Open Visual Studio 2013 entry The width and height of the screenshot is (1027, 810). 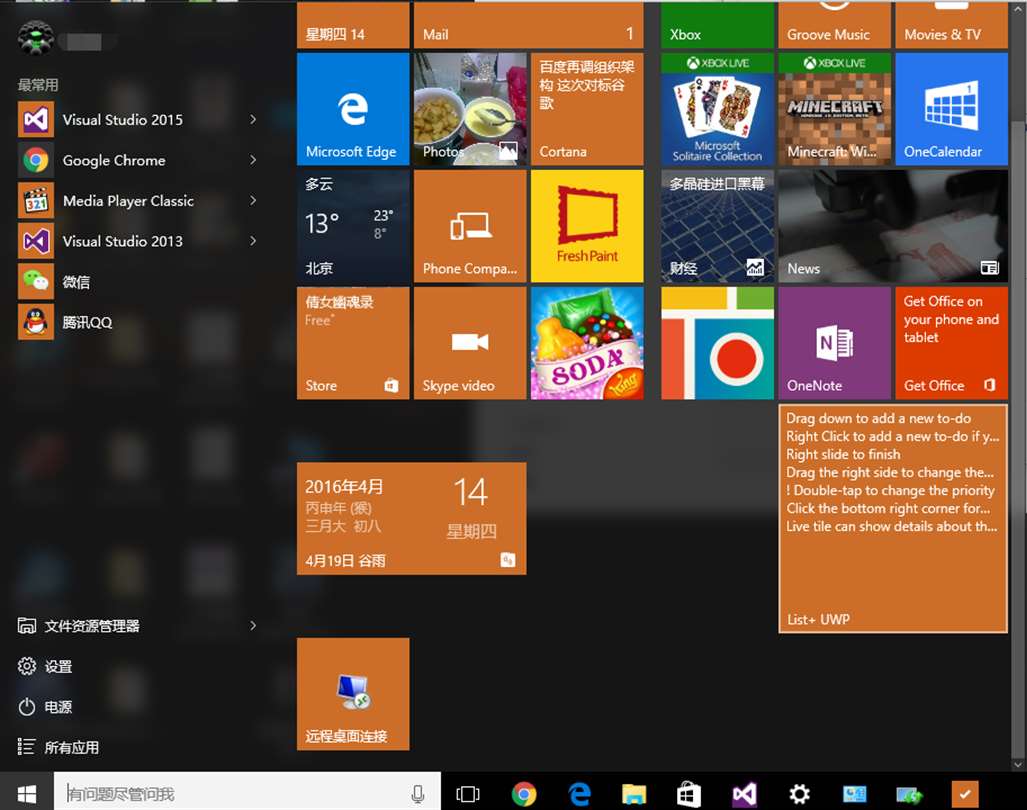click(x=138, y=242)
